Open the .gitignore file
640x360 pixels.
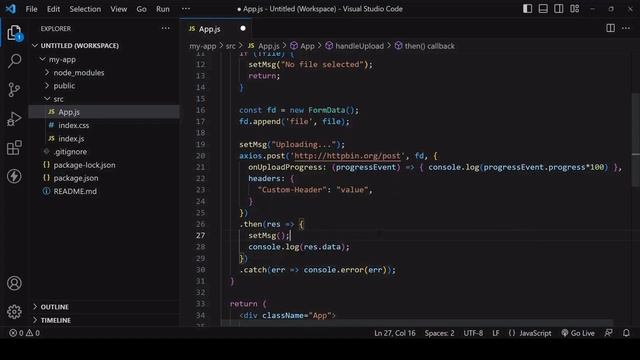tap(70, 152)
